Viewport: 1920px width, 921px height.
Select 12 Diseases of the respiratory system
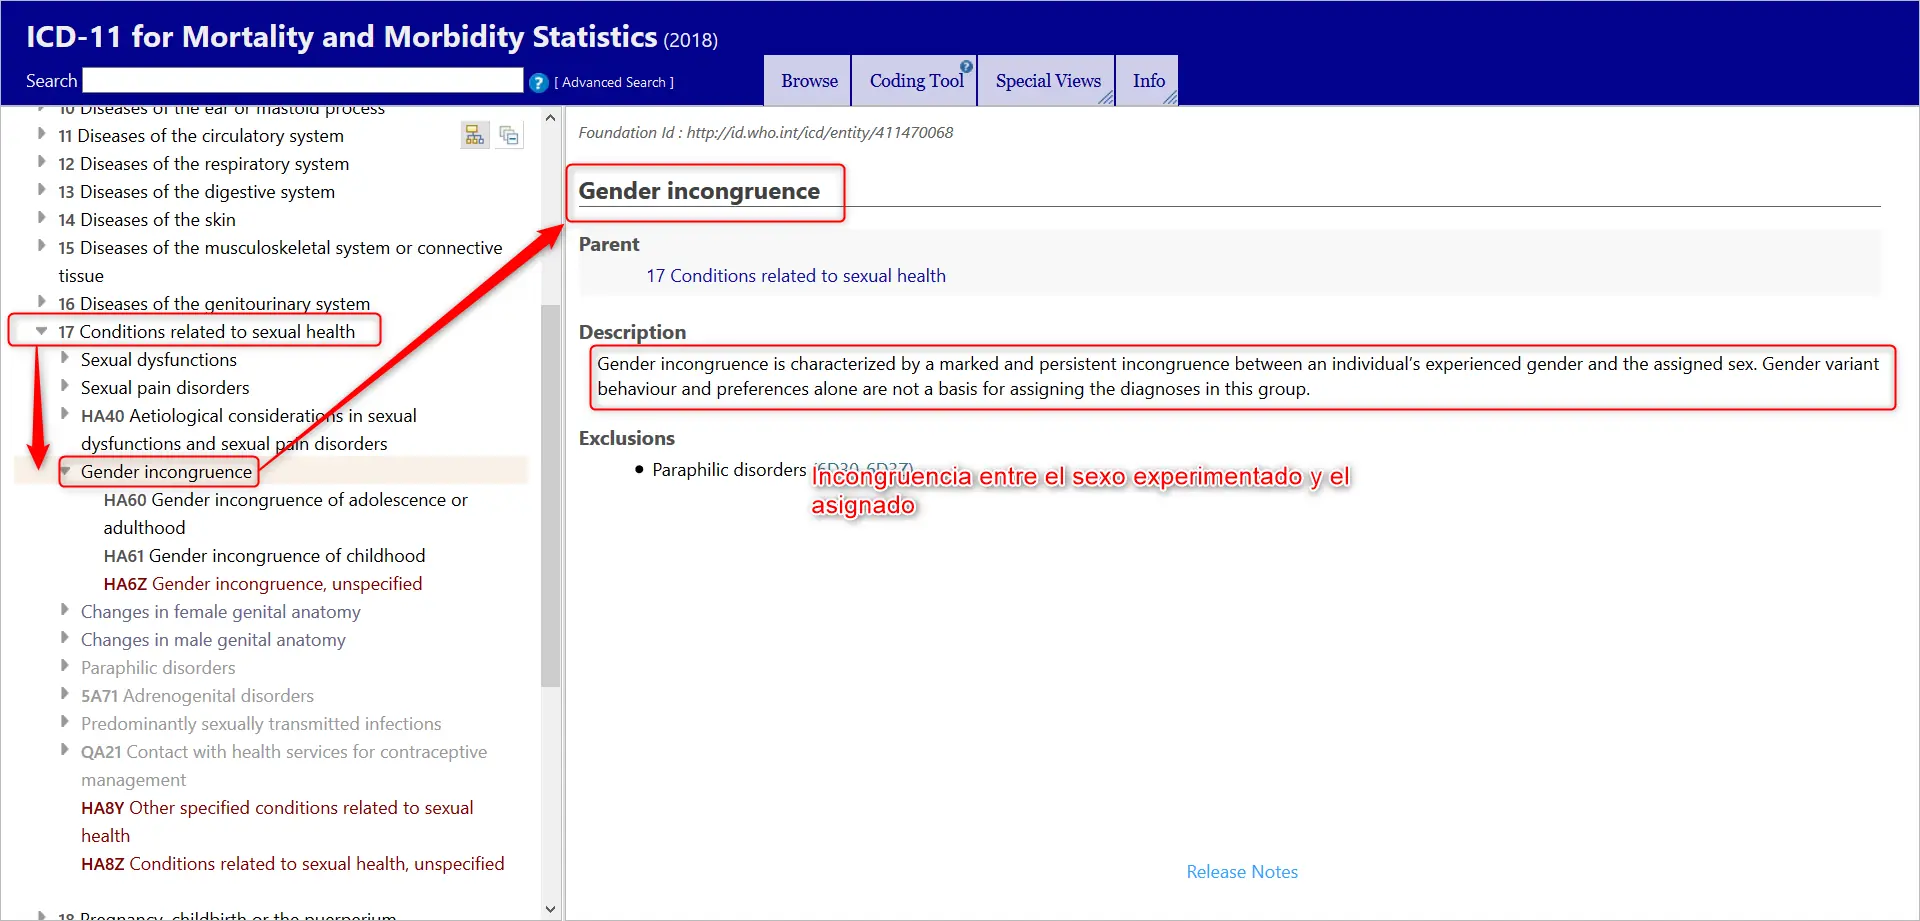tap(204, 164)
